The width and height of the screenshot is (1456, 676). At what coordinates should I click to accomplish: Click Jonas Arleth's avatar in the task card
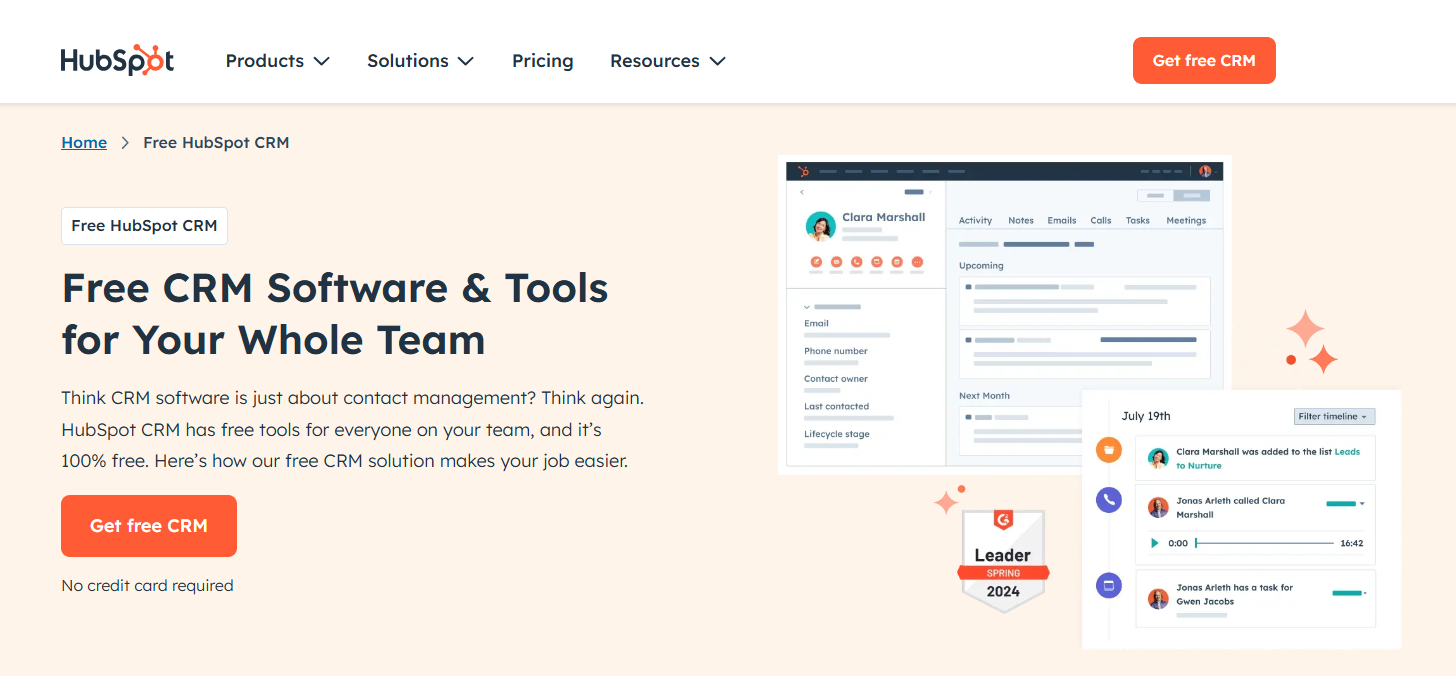pyautogui.click(x=1159, y=599)
